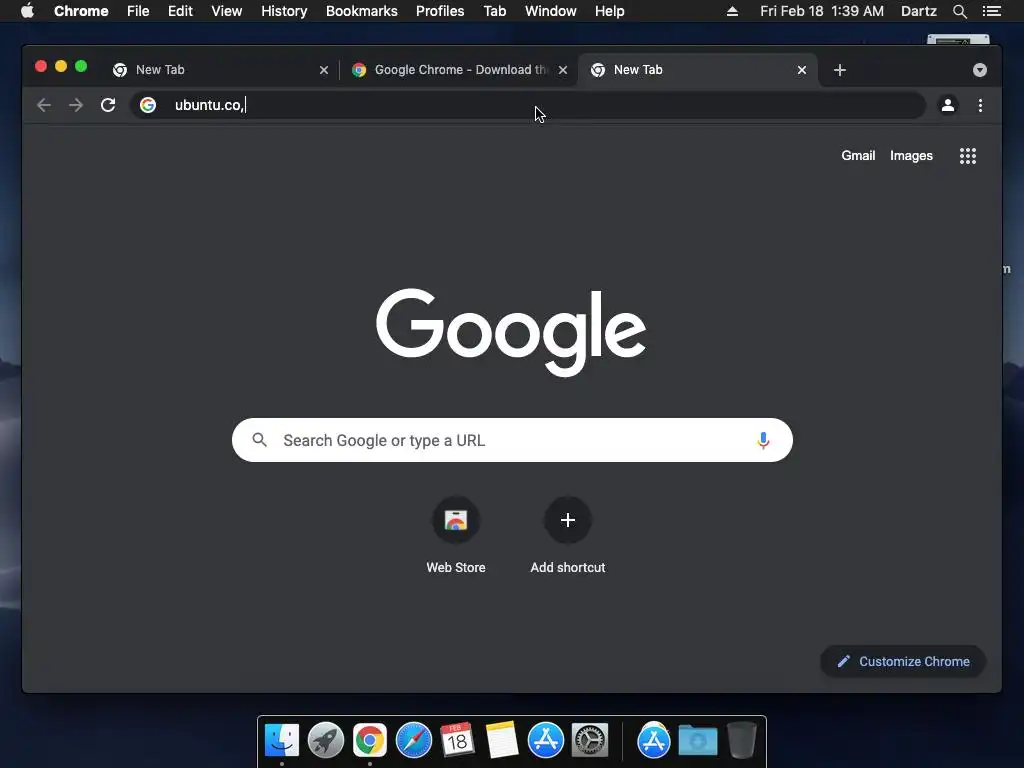Open the Downloads folder in dock

tap(697, 741)
